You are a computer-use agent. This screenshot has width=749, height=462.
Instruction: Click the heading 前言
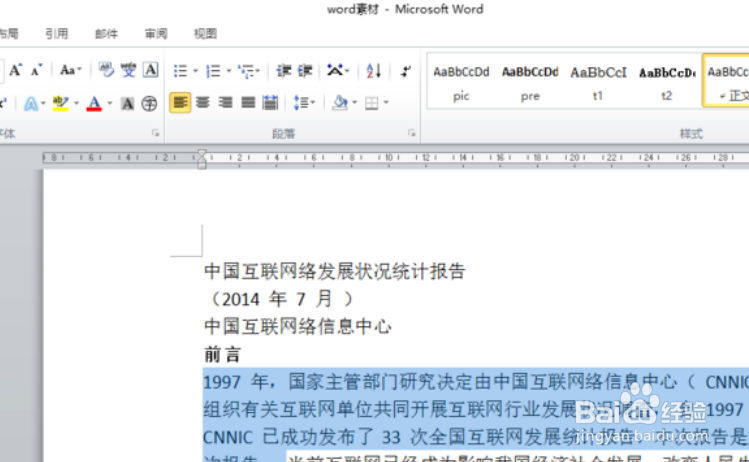[223, 355]
